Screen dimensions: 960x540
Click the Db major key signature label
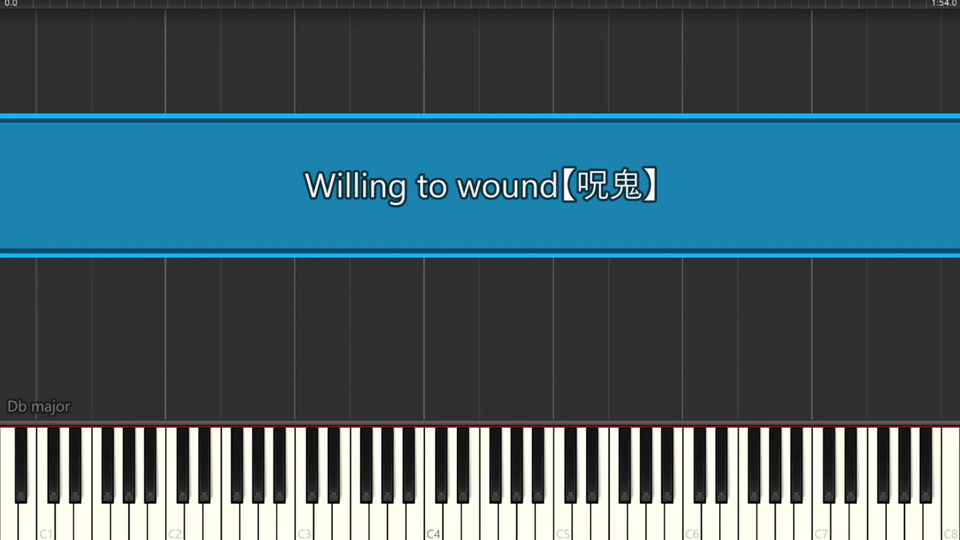[x=39, y=407]
